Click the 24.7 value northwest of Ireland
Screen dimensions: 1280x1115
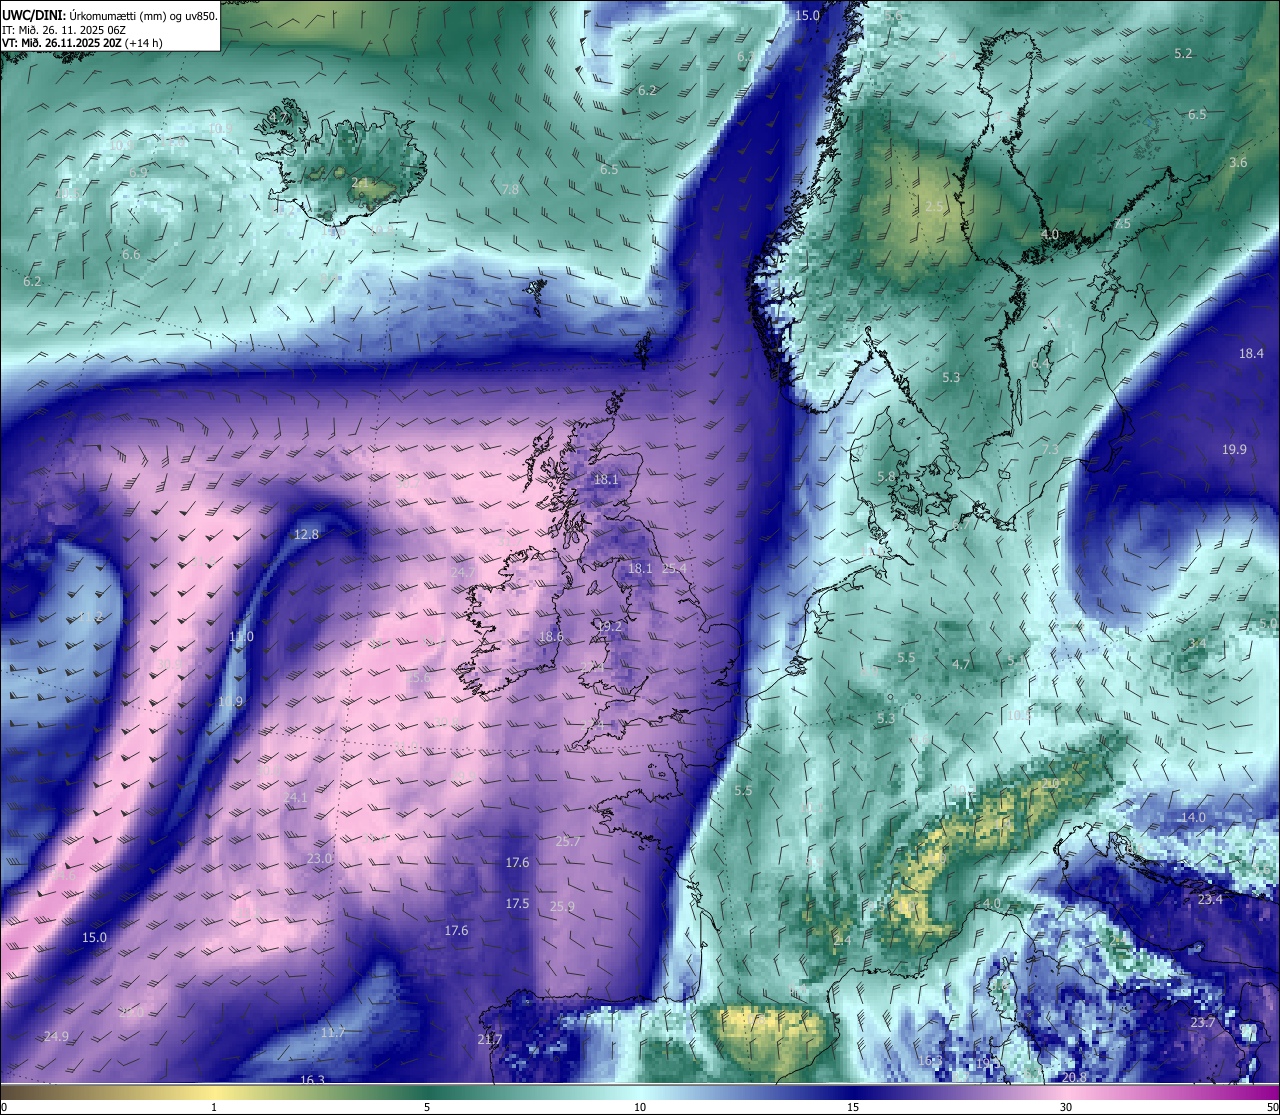(462, 572)
